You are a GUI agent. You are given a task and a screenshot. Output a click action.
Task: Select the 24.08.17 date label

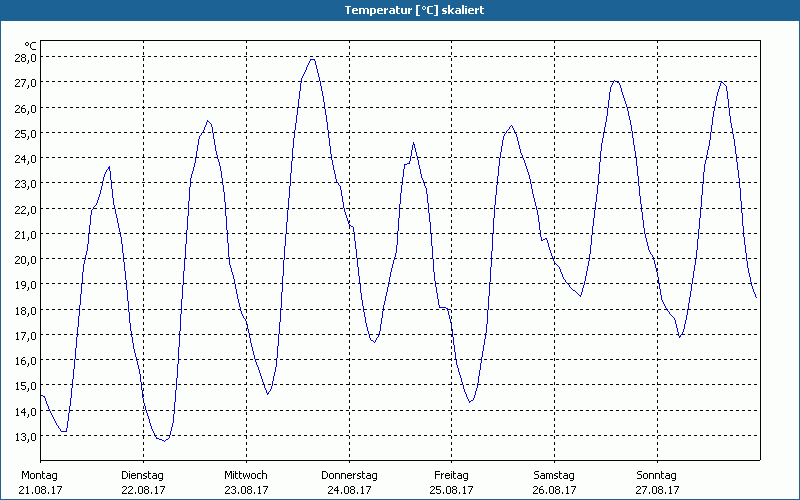pos(349,490)
